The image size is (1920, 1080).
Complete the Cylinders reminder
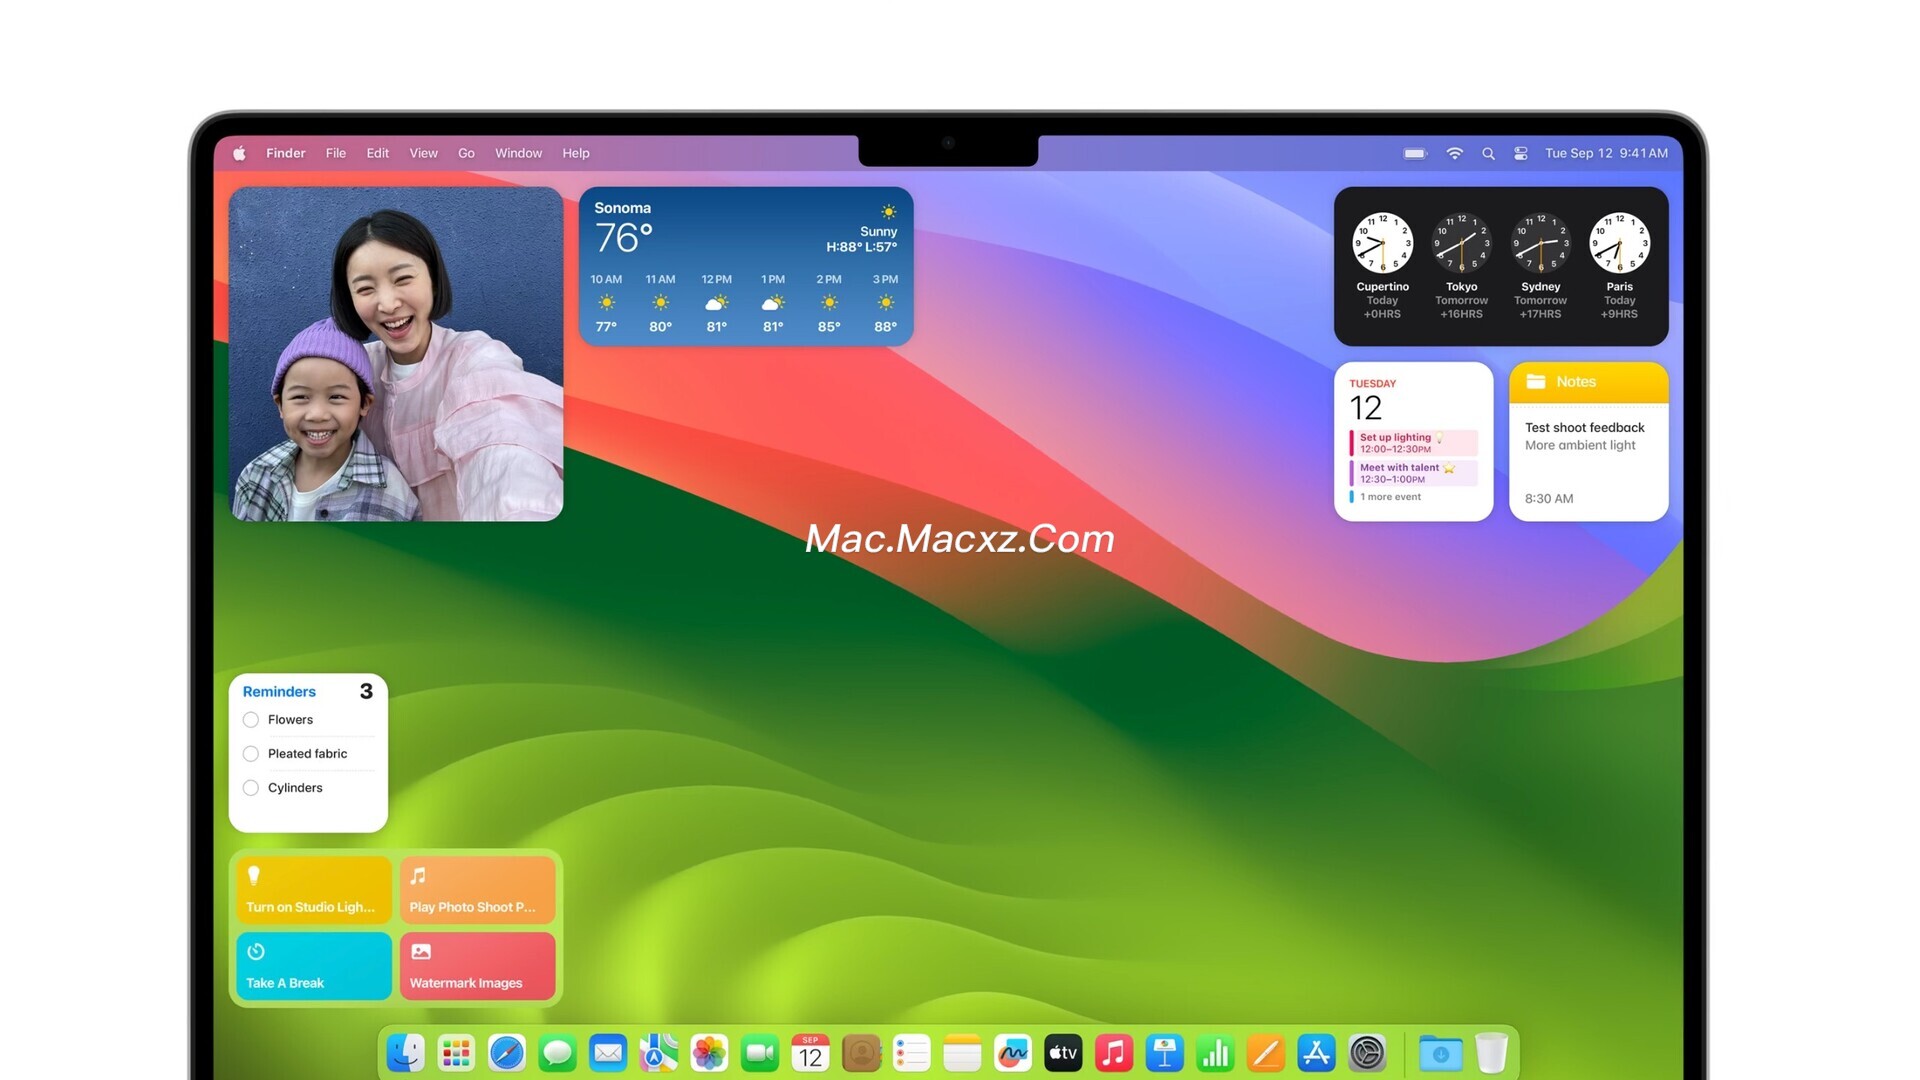coord(251,788)
